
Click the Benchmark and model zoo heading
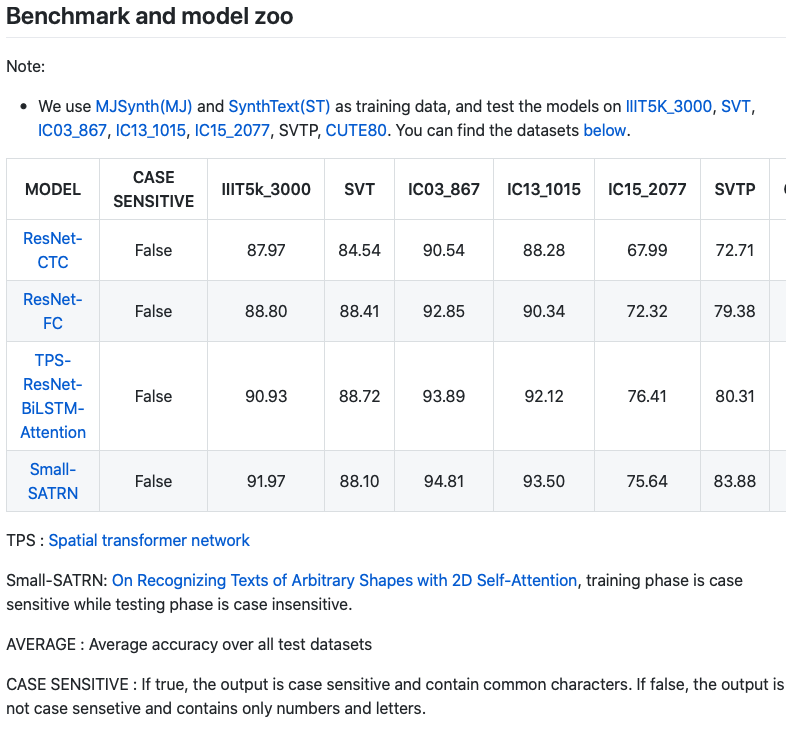pyautogui.click(x=149, y=16)
